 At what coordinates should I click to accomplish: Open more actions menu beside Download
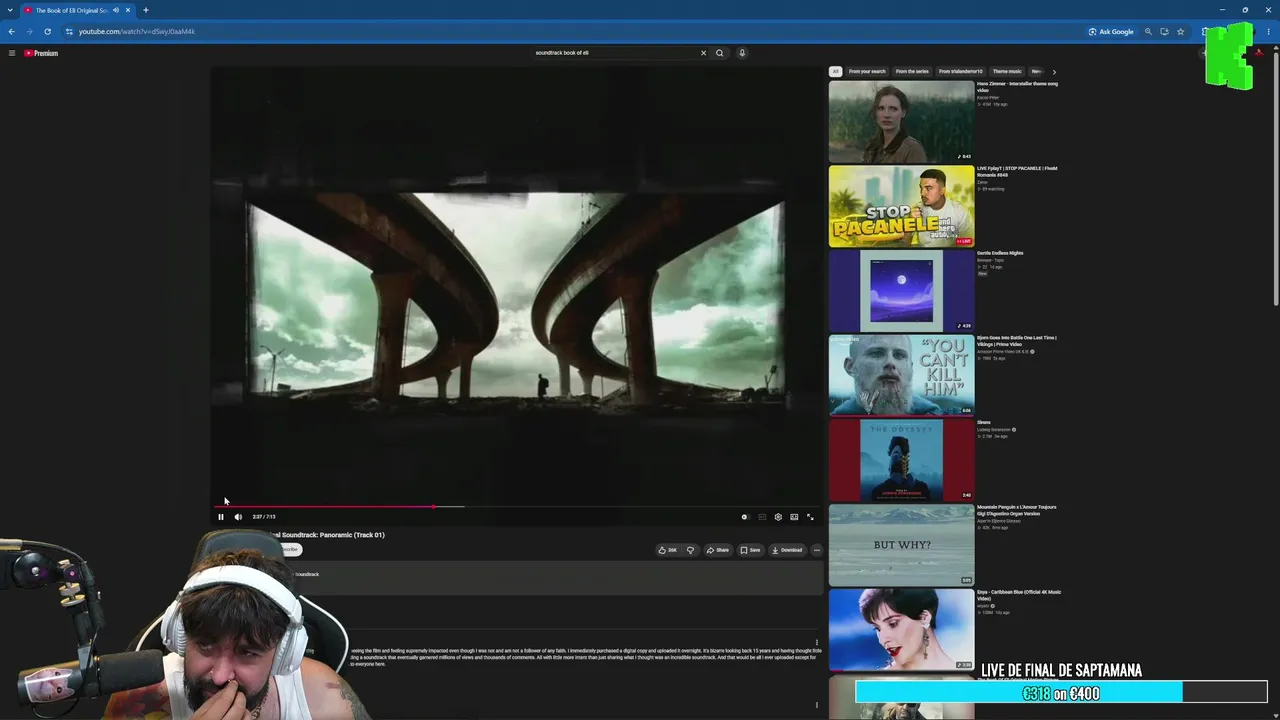tap(816, 550)
